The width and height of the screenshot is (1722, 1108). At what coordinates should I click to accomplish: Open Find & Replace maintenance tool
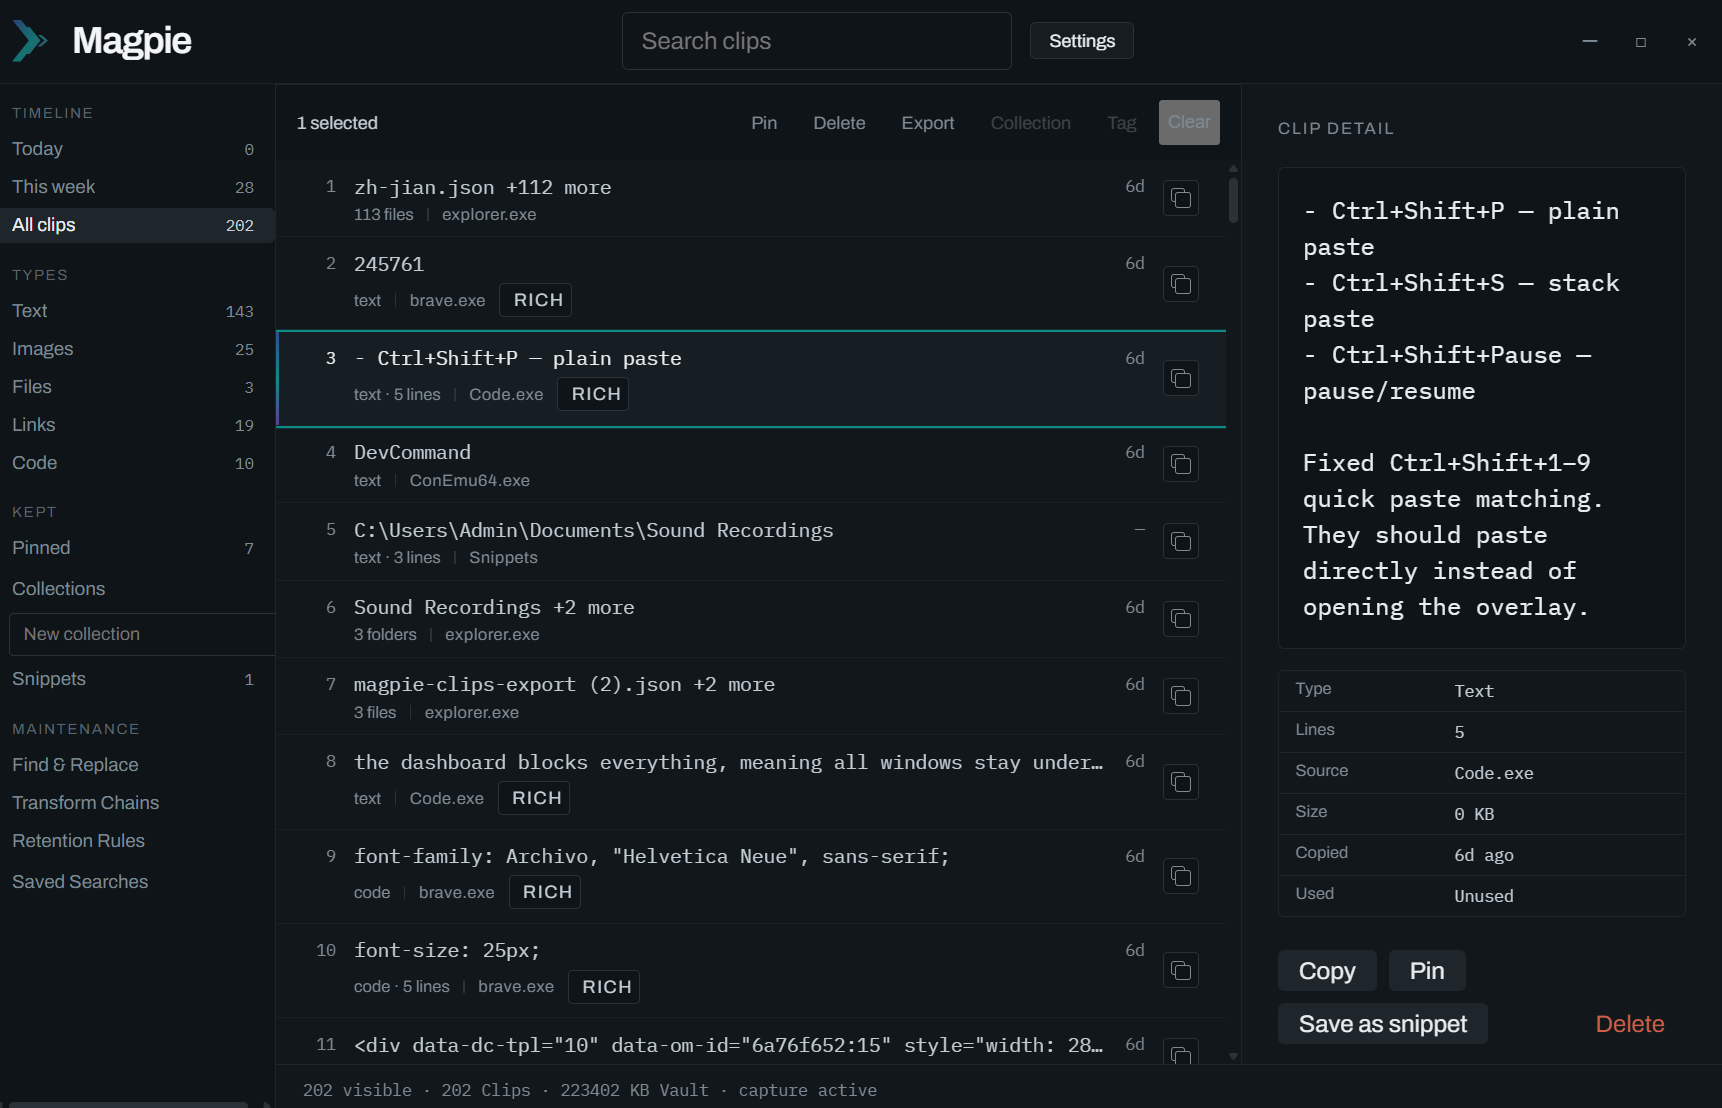75,765
